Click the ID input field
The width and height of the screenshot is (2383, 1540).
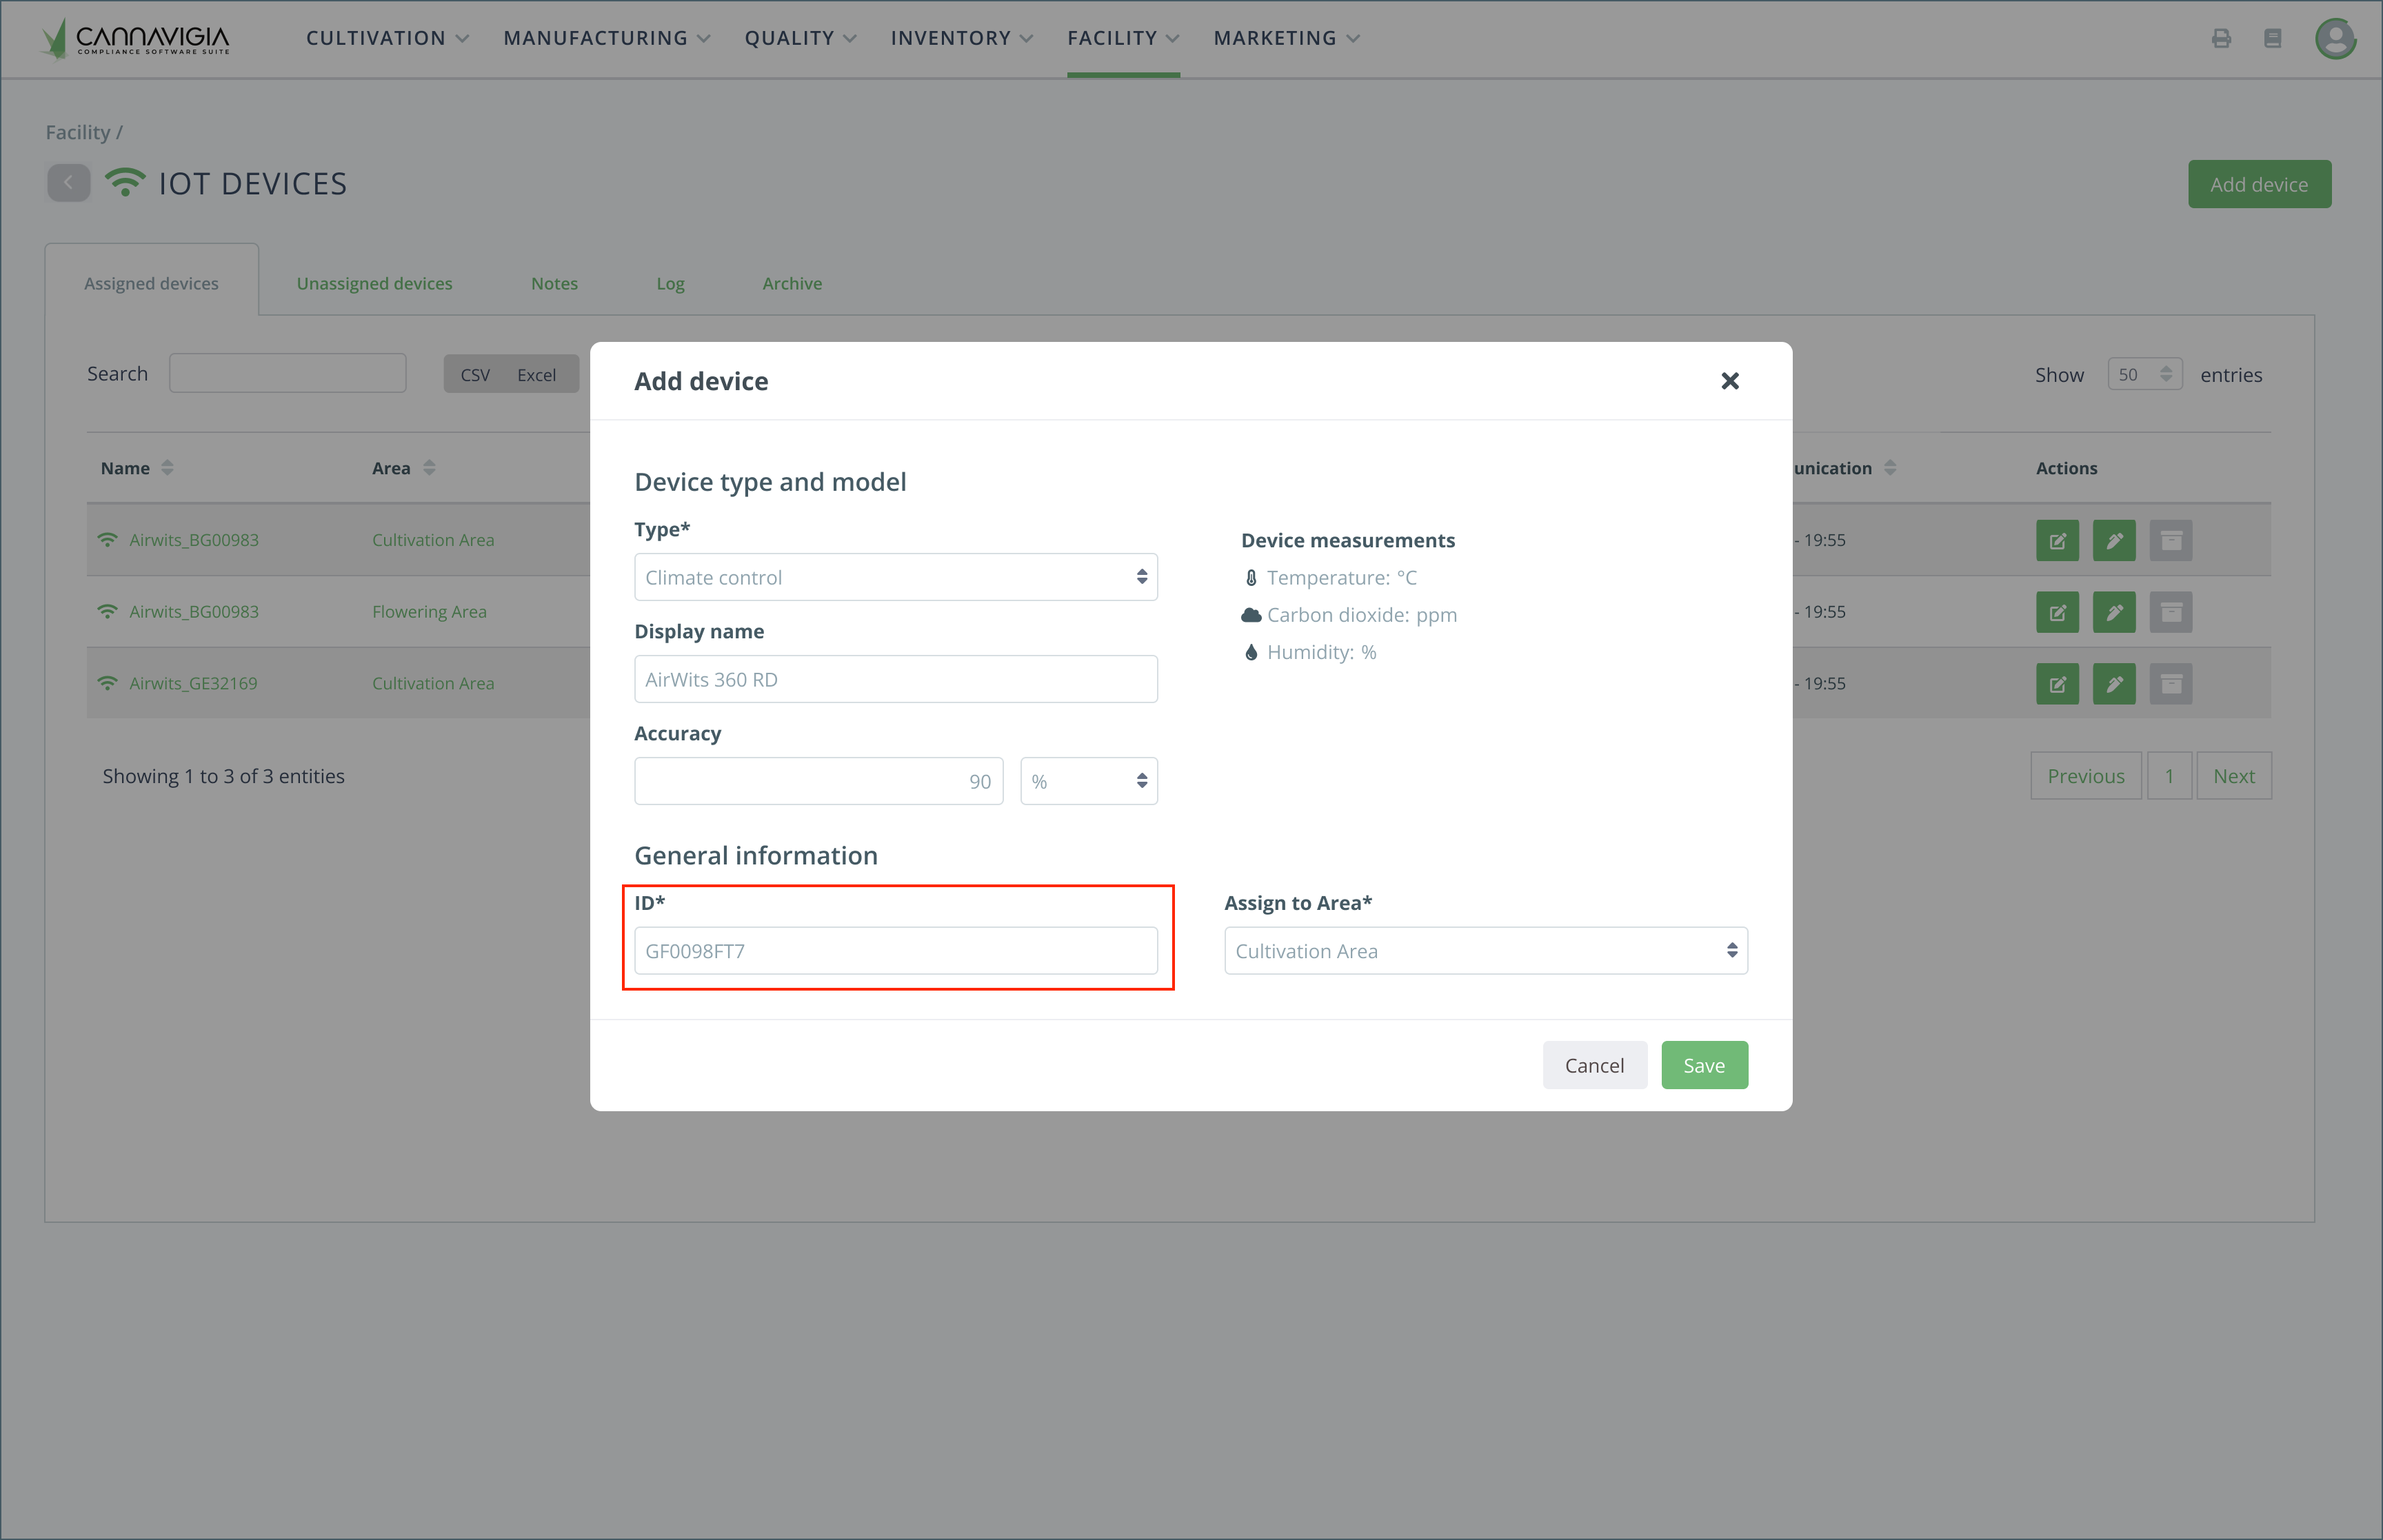click(x=896, y=951)
